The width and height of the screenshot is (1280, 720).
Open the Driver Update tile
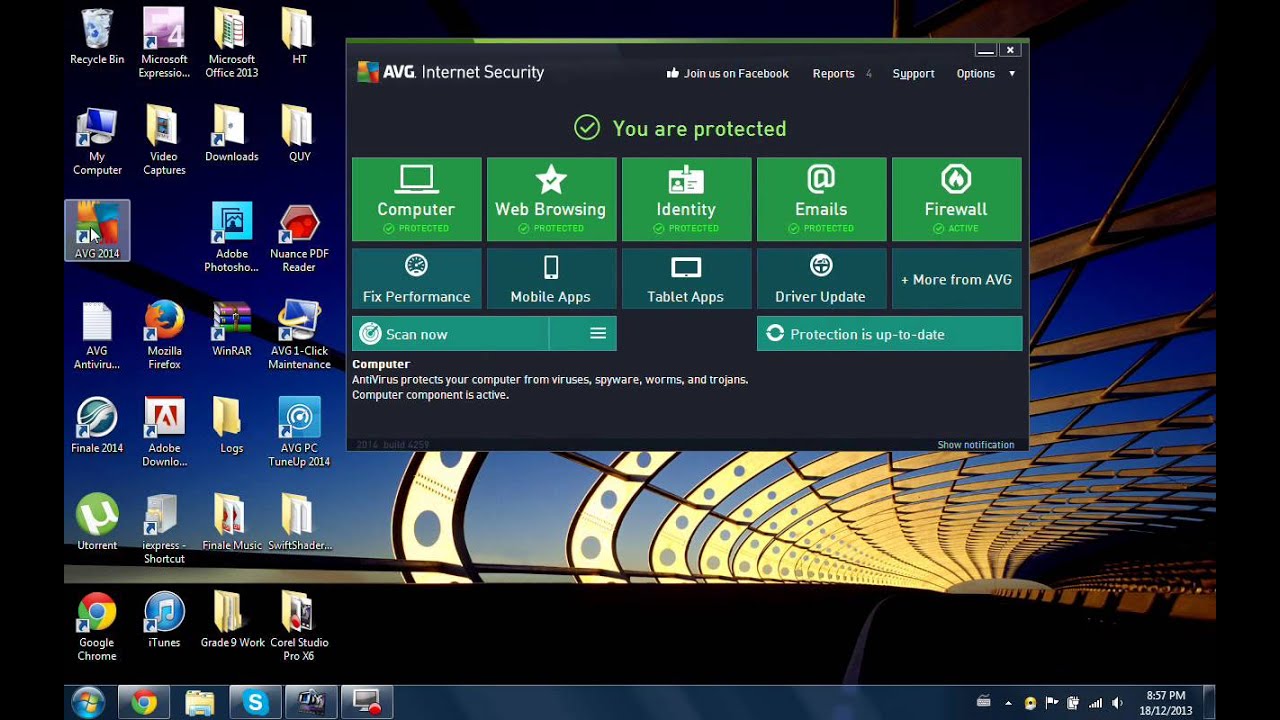click(821, 278)
